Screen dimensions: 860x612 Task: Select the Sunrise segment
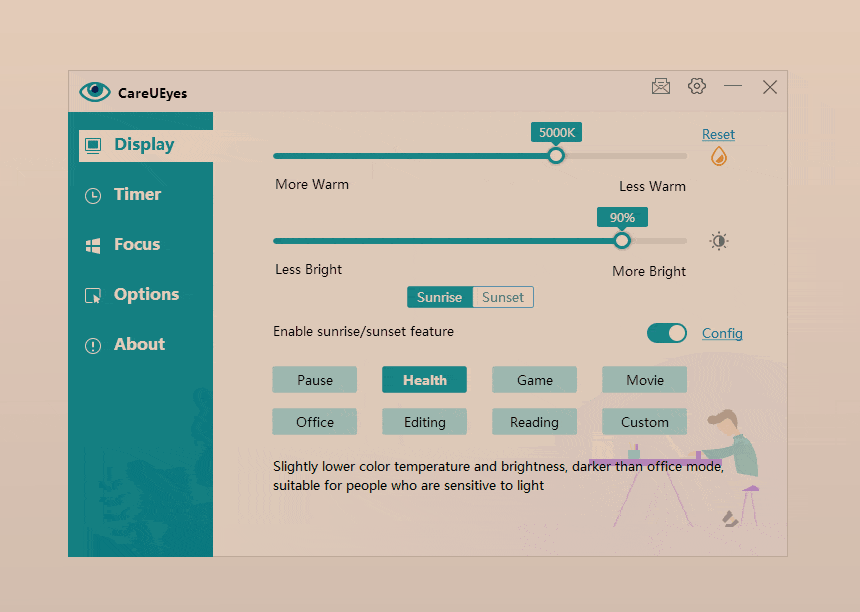(x=439, y=297)
